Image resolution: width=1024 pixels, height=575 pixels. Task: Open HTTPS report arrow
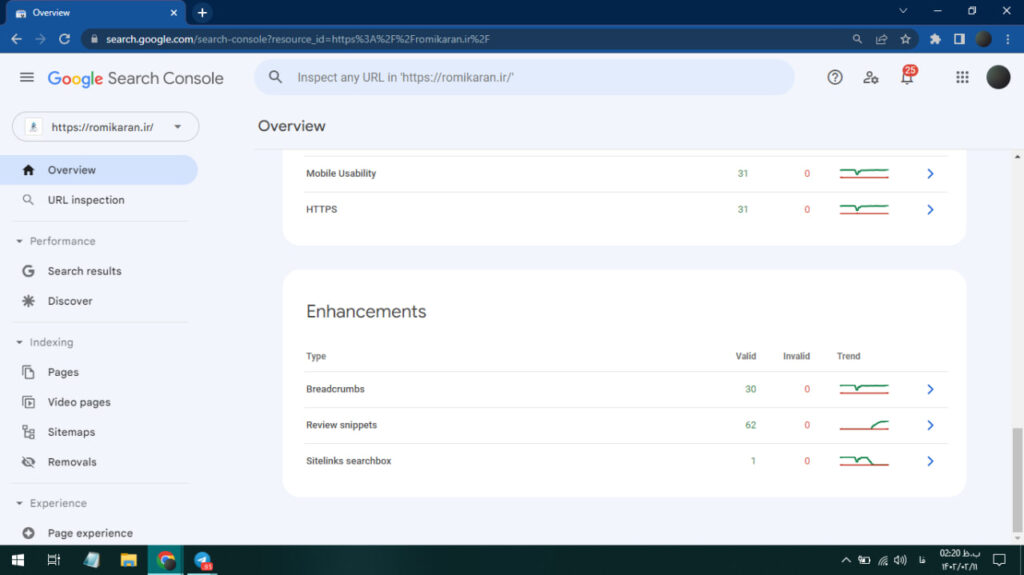pos(930,210)
